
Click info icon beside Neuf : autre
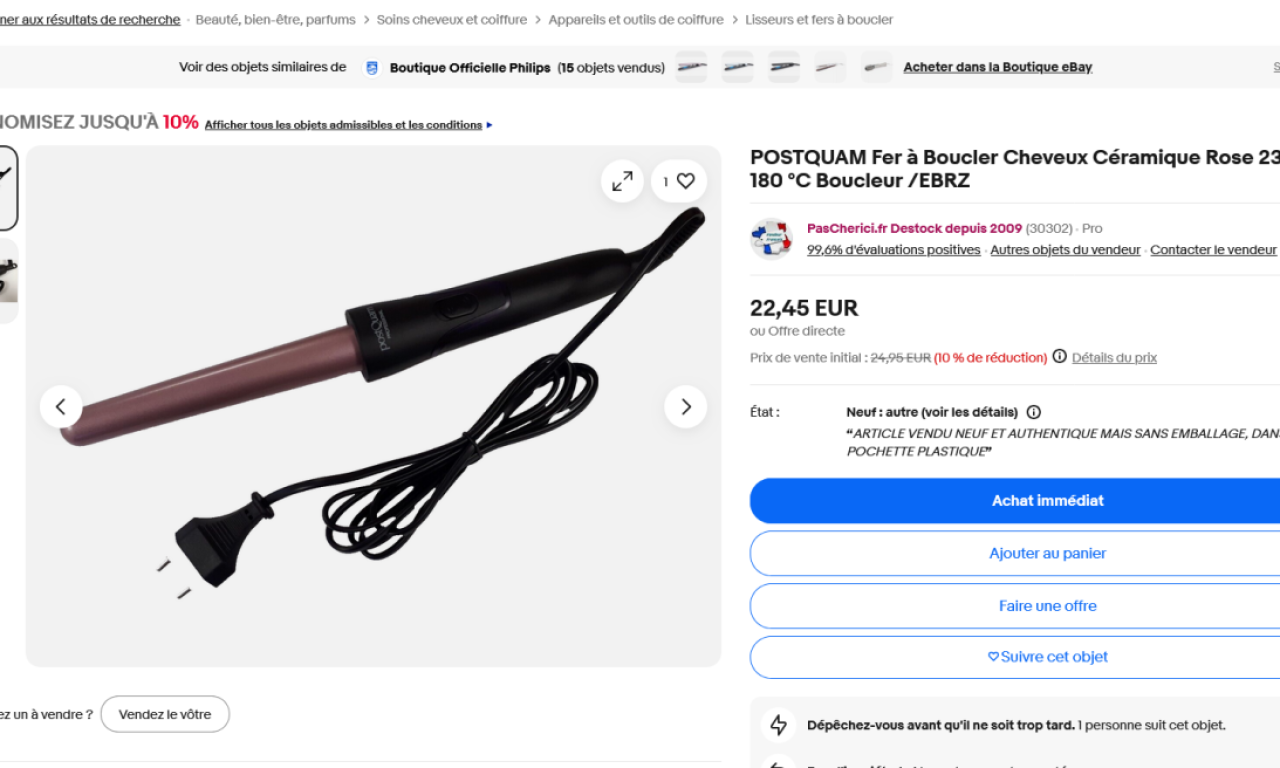1034,412
